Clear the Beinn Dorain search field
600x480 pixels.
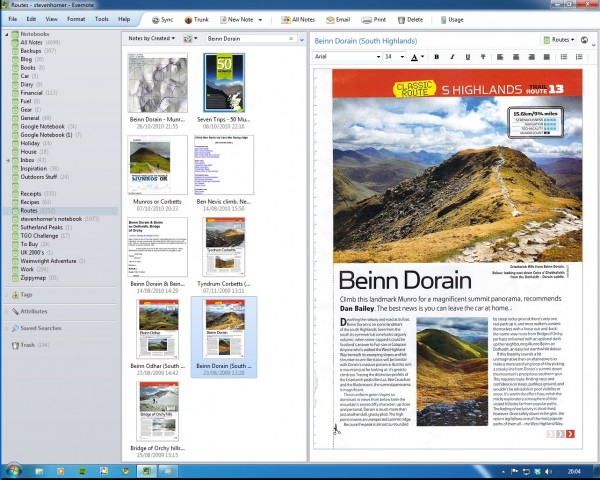click(x=291, y=39)
